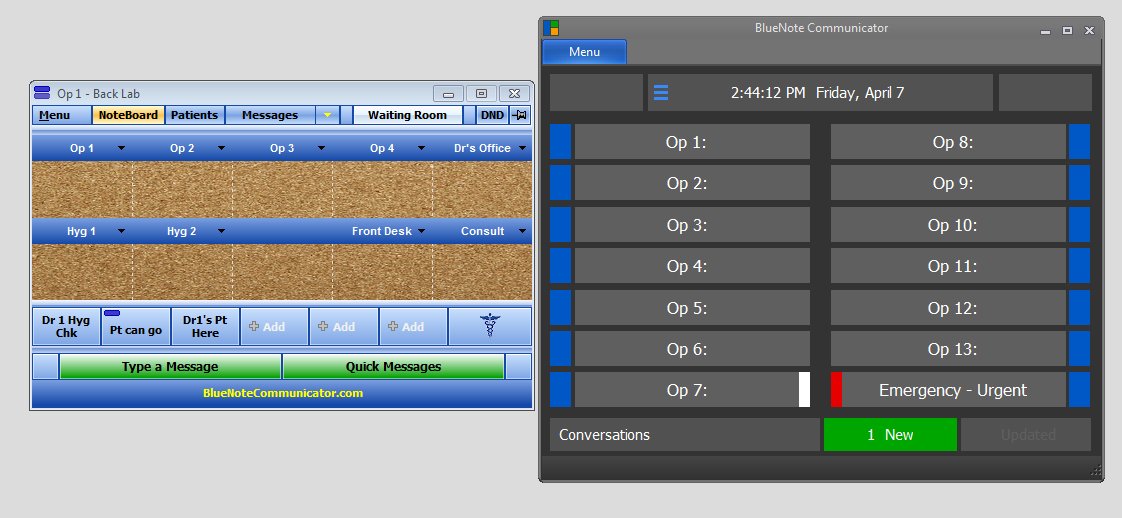Open the BlueNoteCommunicator.com link

coord(283,393)
